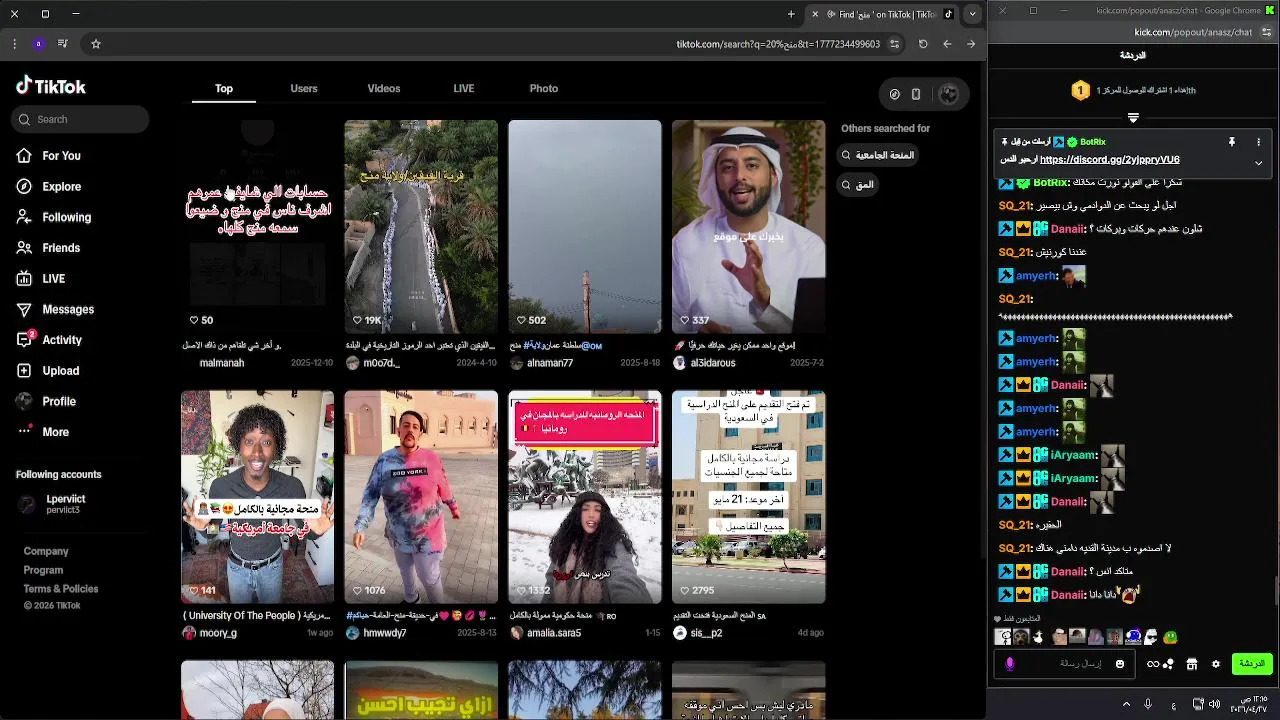Open m0o7d_ user profile link
Image resolution: width=1280 pixels, height=720 pixels.
click(x=381, y=363)
